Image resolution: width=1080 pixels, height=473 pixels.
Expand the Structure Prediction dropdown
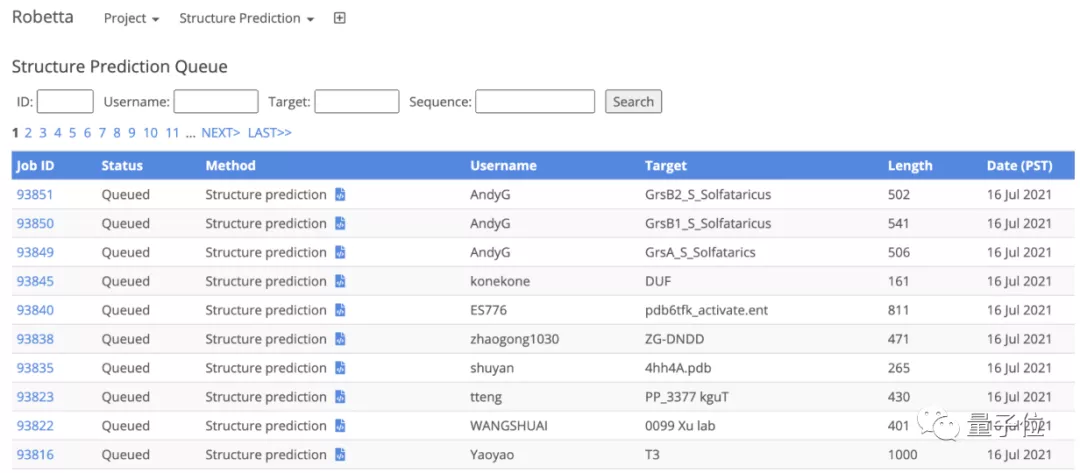tap(246, 18)
